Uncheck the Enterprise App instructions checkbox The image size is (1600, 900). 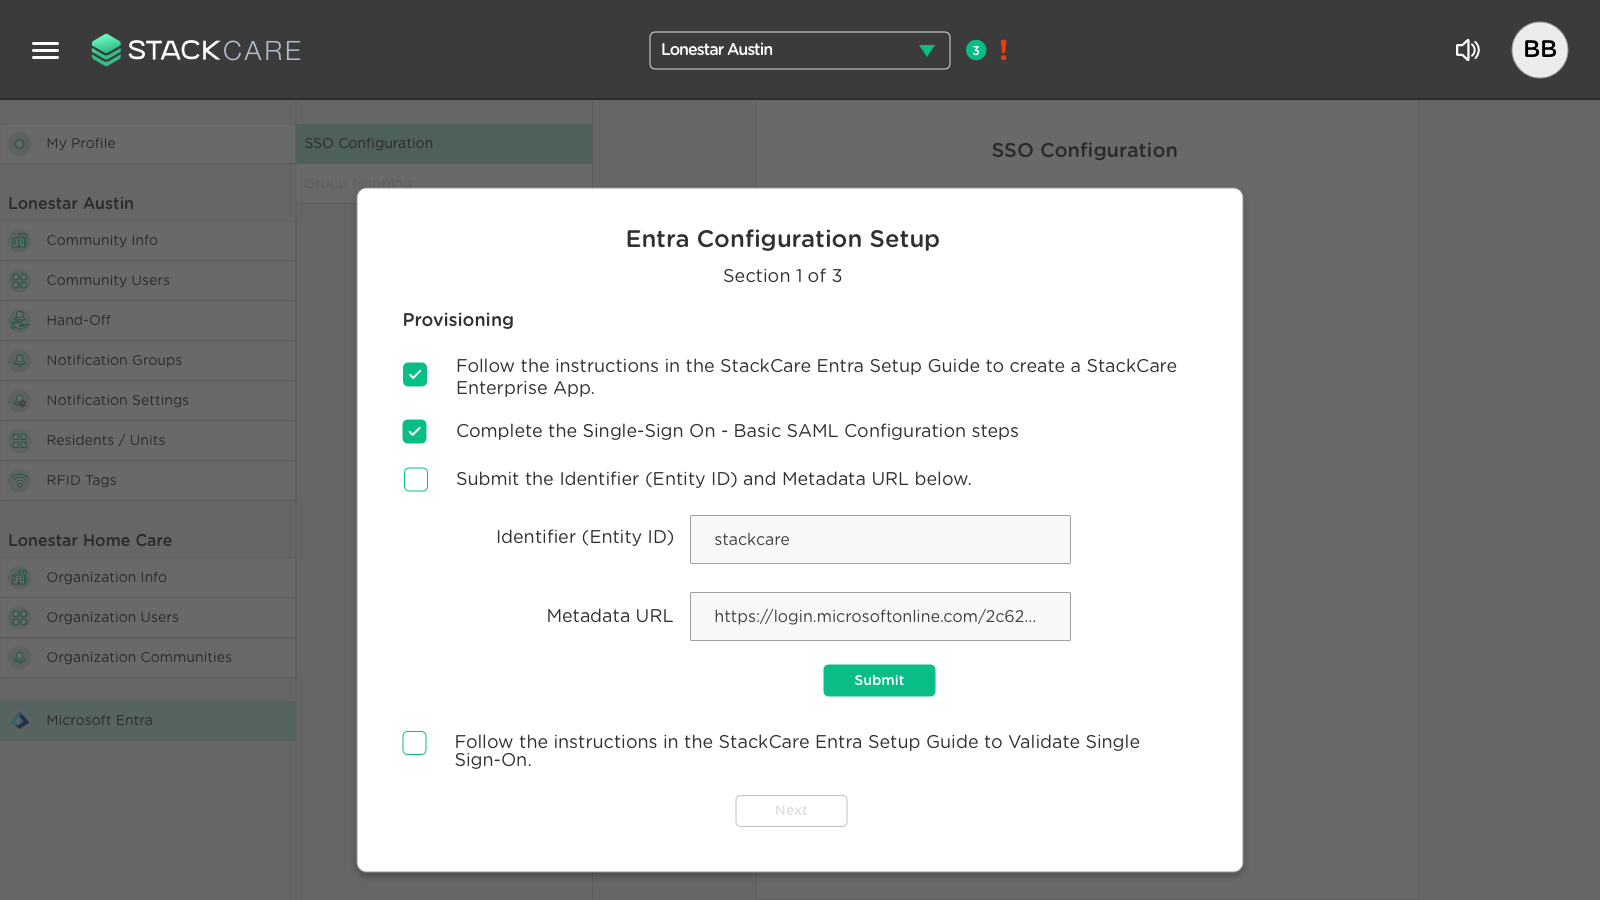pyautogui.click(x=415, y=374)
